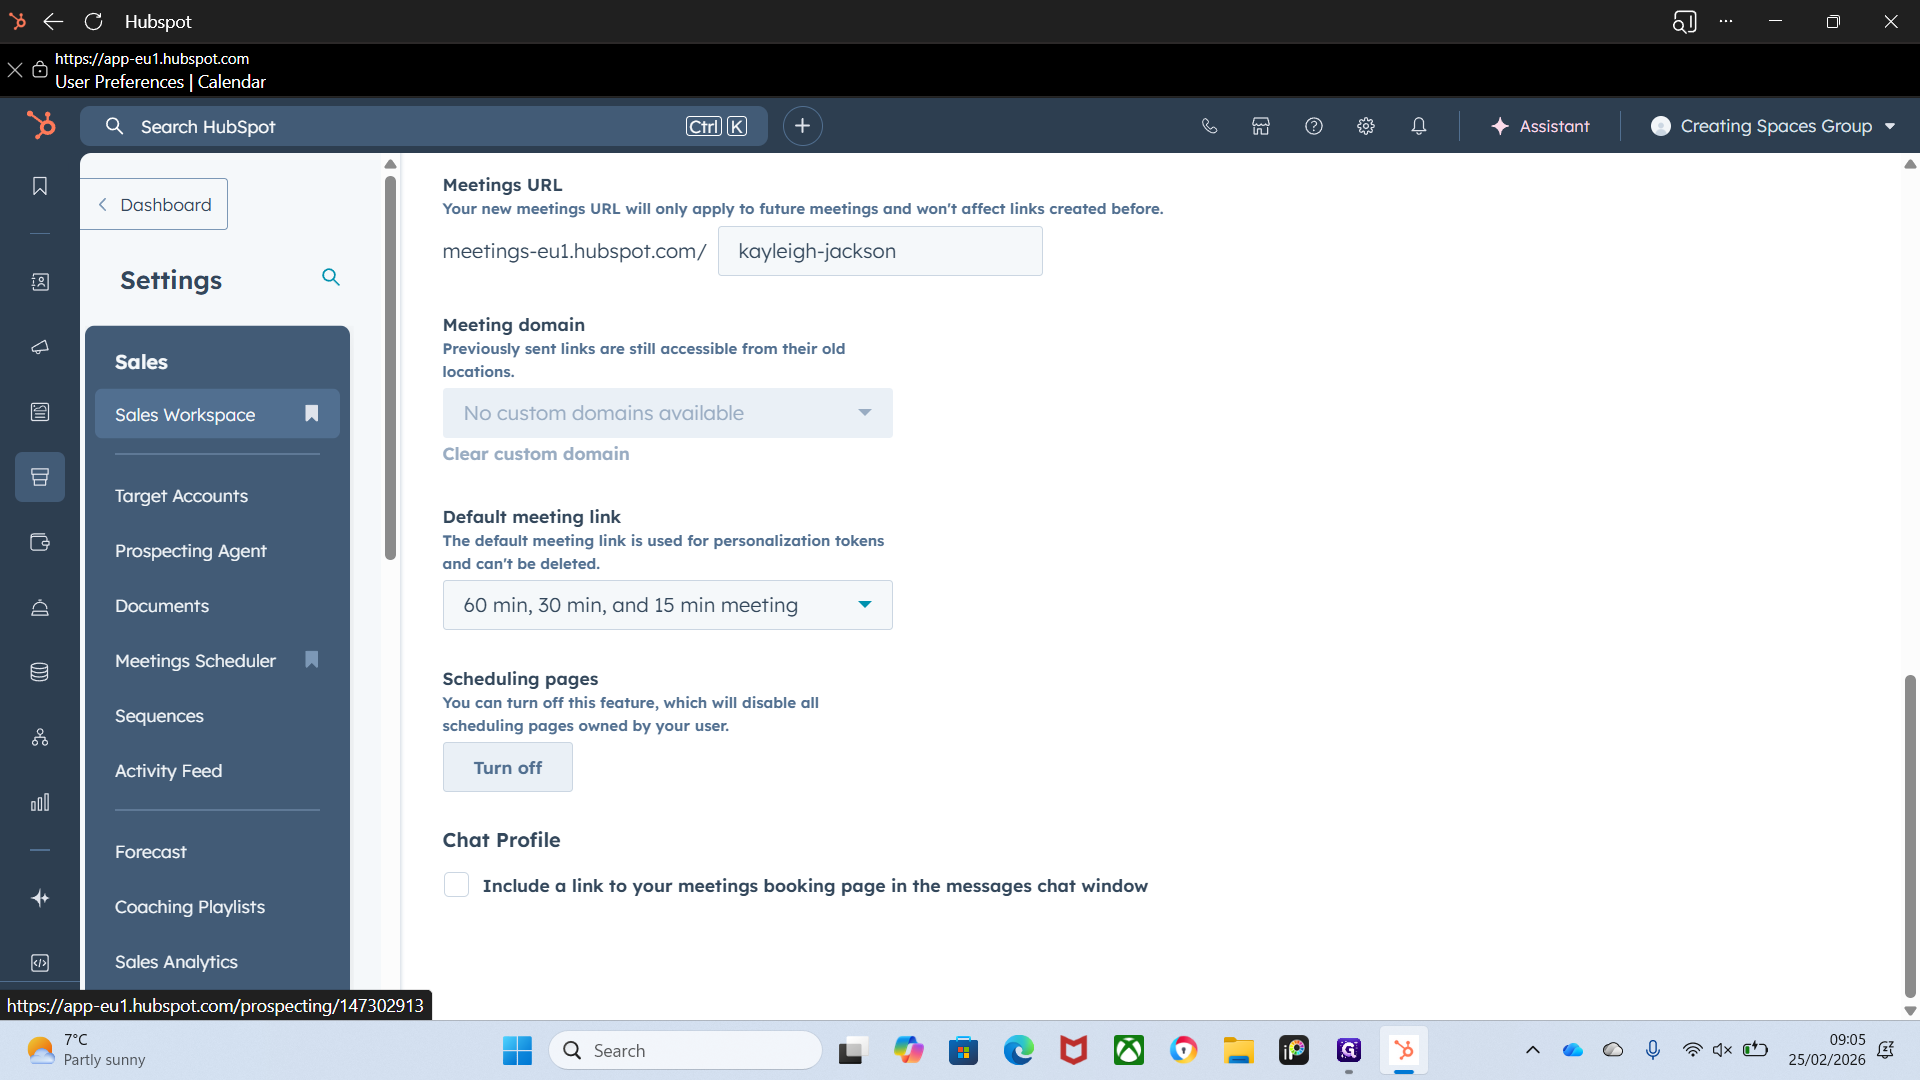Image resolution: width=1920 pixels, height=1080 pixels.
Task: Select Sales Workspace in settings menu
Action: tap(217, 414)
